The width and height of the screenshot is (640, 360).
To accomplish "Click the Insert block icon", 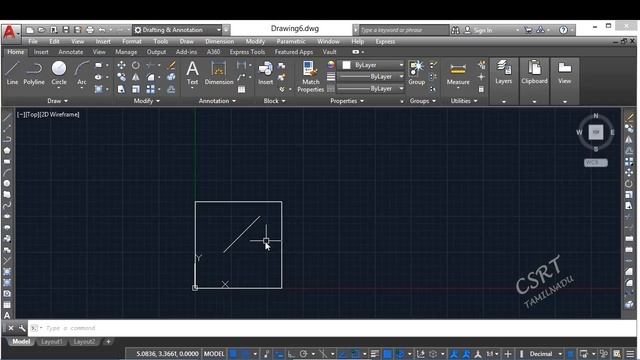I will [x=265, y=73].
